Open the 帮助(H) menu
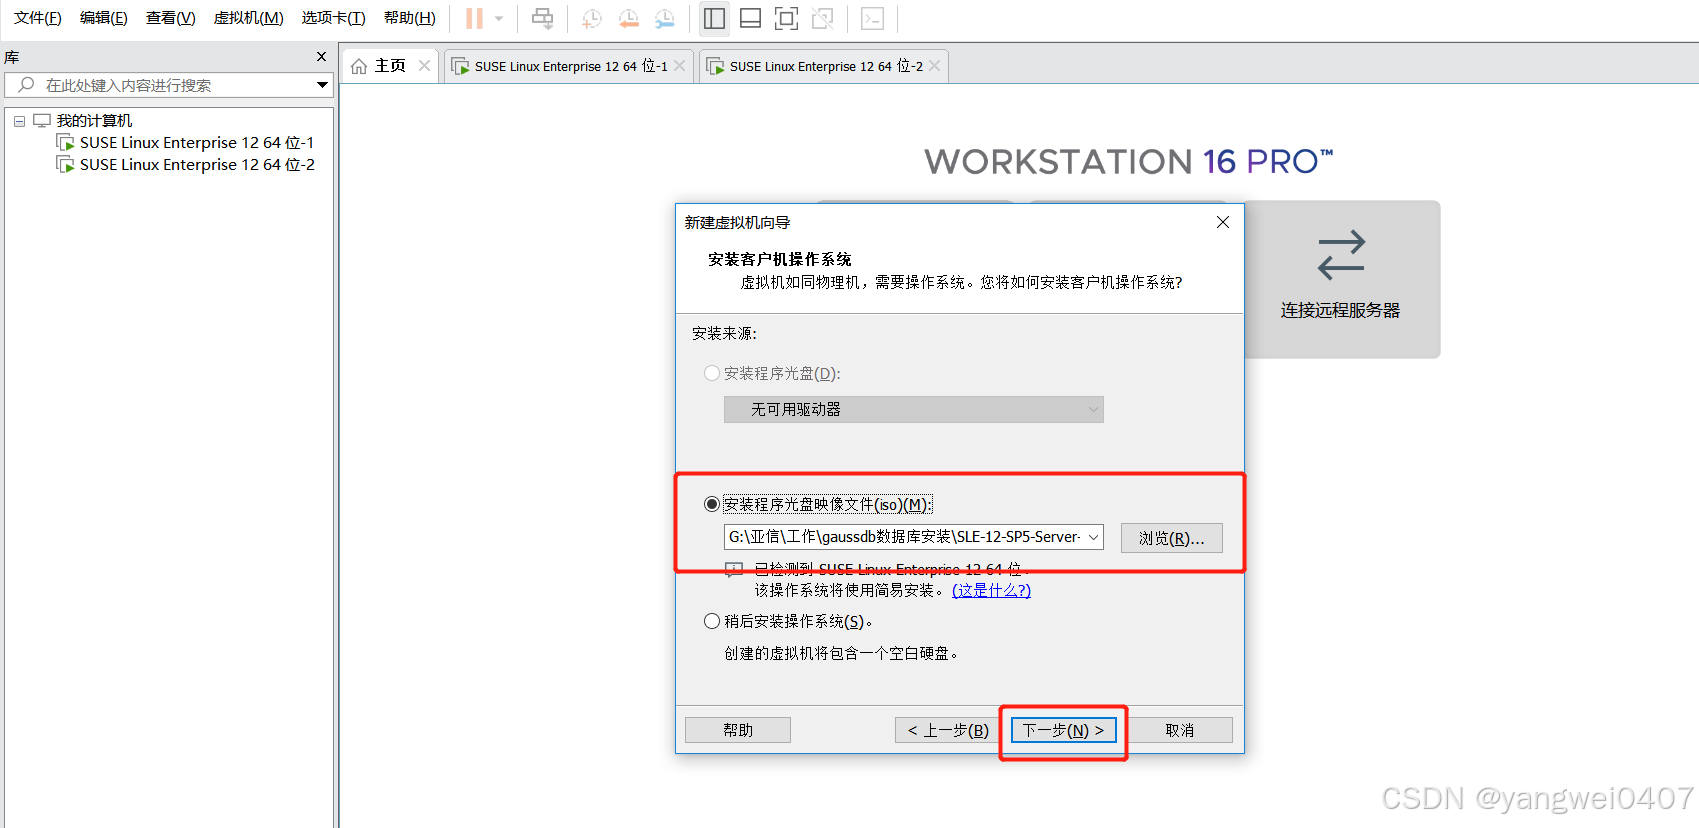Viewport: 1699px width, 828px height. point(410,18)
